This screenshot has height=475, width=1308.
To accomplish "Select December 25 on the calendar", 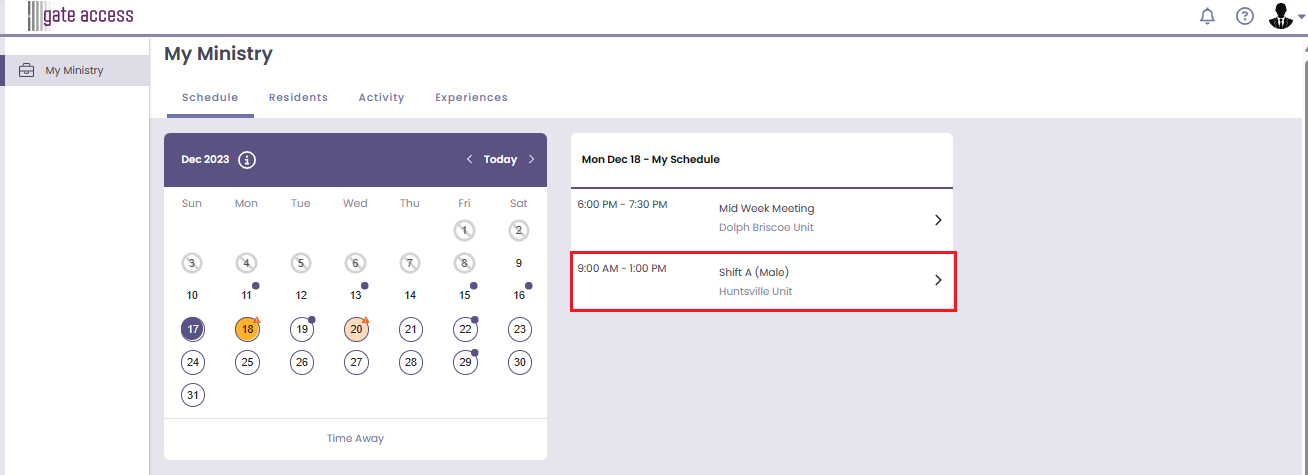I will pos(247,362).
